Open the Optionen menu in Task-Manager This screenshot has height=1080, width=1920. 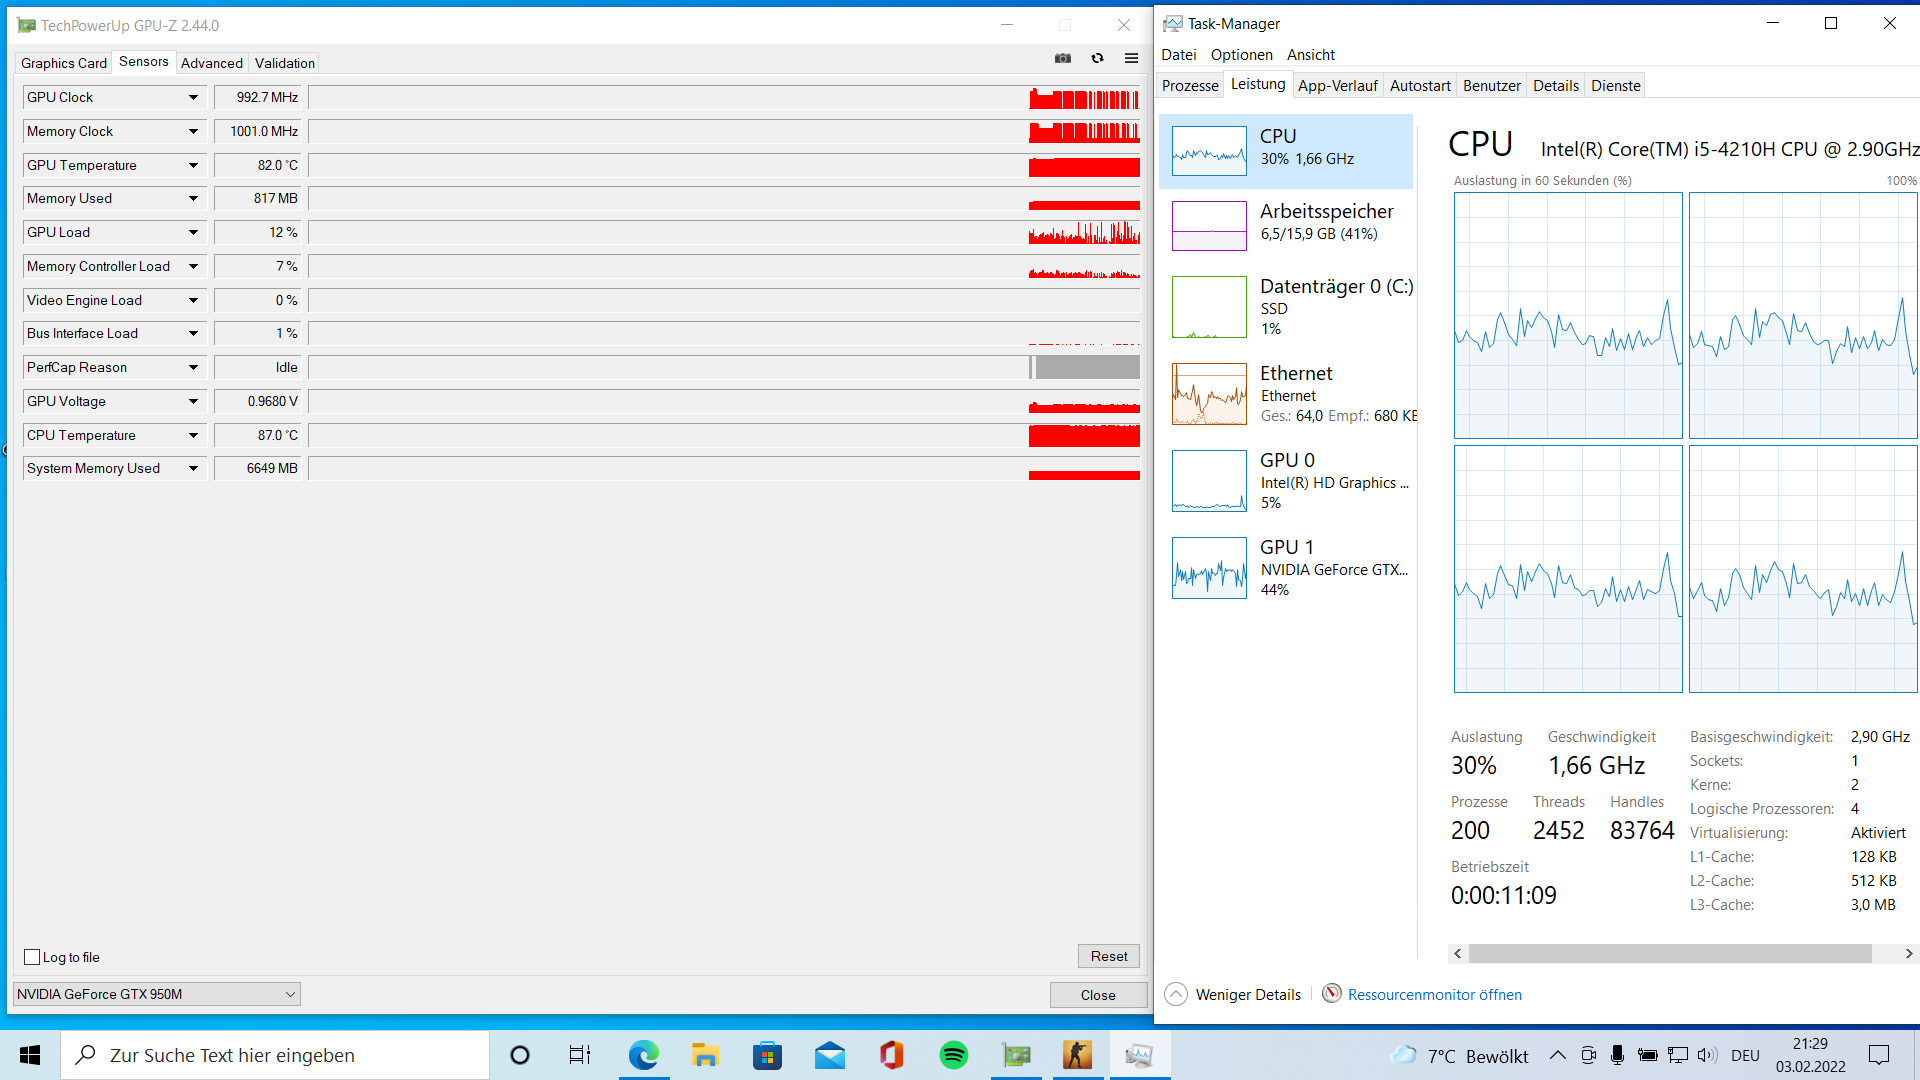1241,55
